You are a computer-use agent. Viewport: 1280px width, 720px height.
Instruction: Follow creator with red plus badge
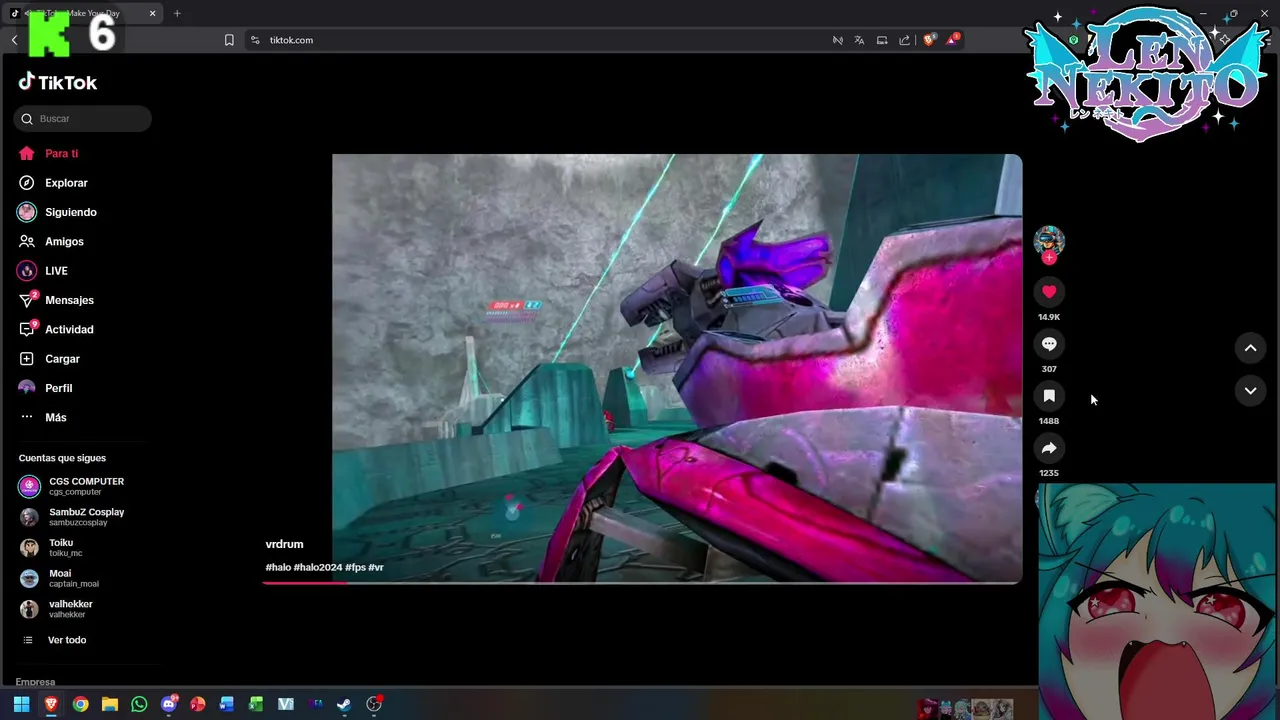pyautogui.click(x=1049, y=258)
